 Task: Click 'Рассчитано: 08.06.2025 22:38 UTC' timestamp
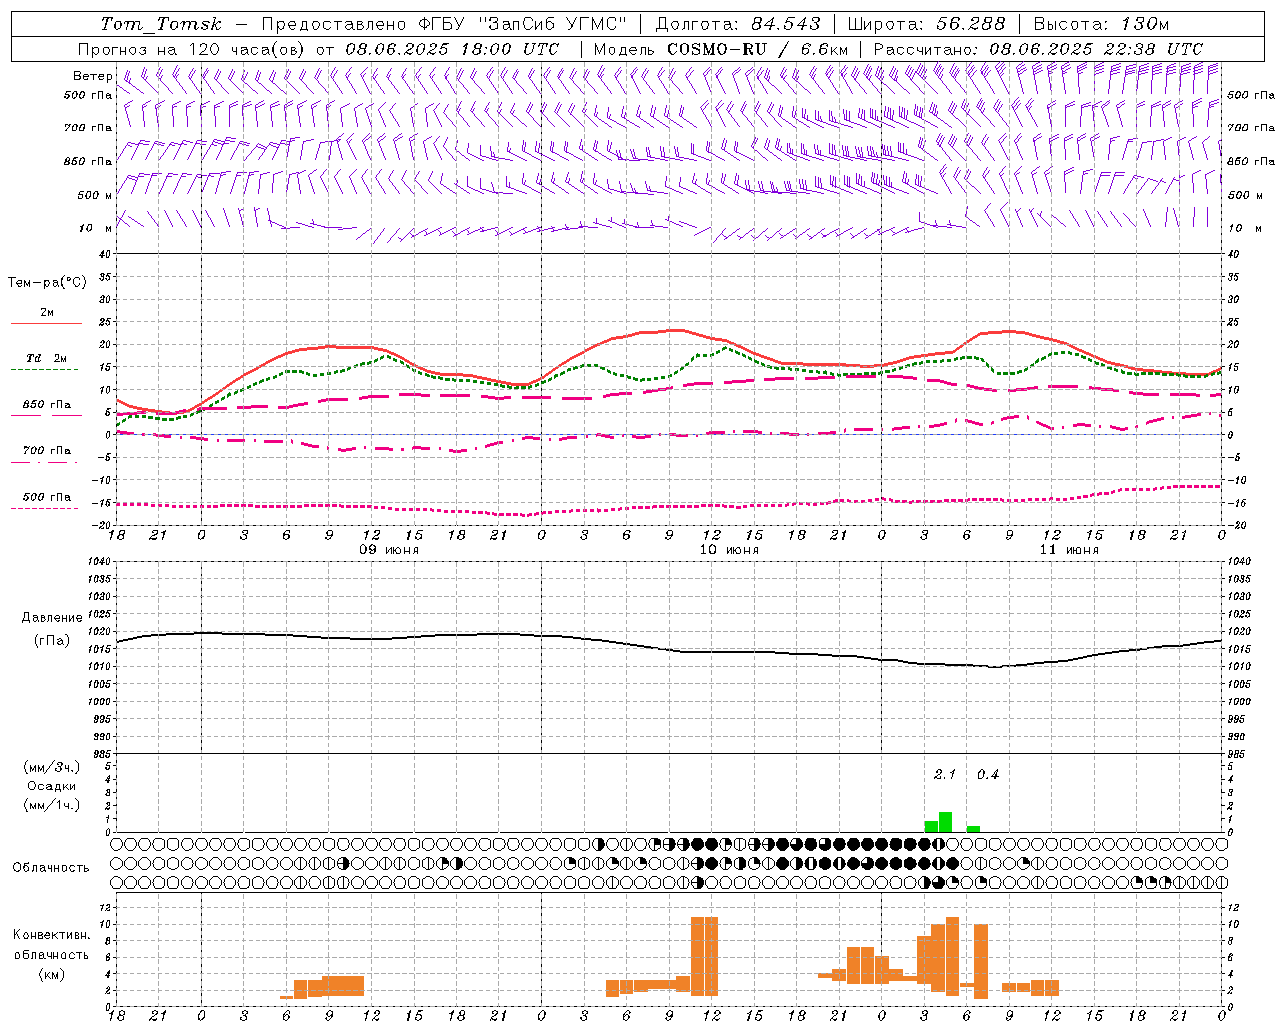pyautogui.click(x=1038, y=49)
